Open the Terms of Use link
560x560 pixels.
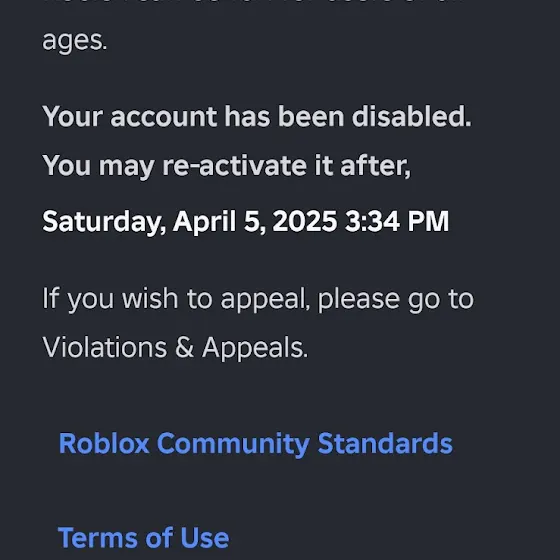tap(143, 538)
